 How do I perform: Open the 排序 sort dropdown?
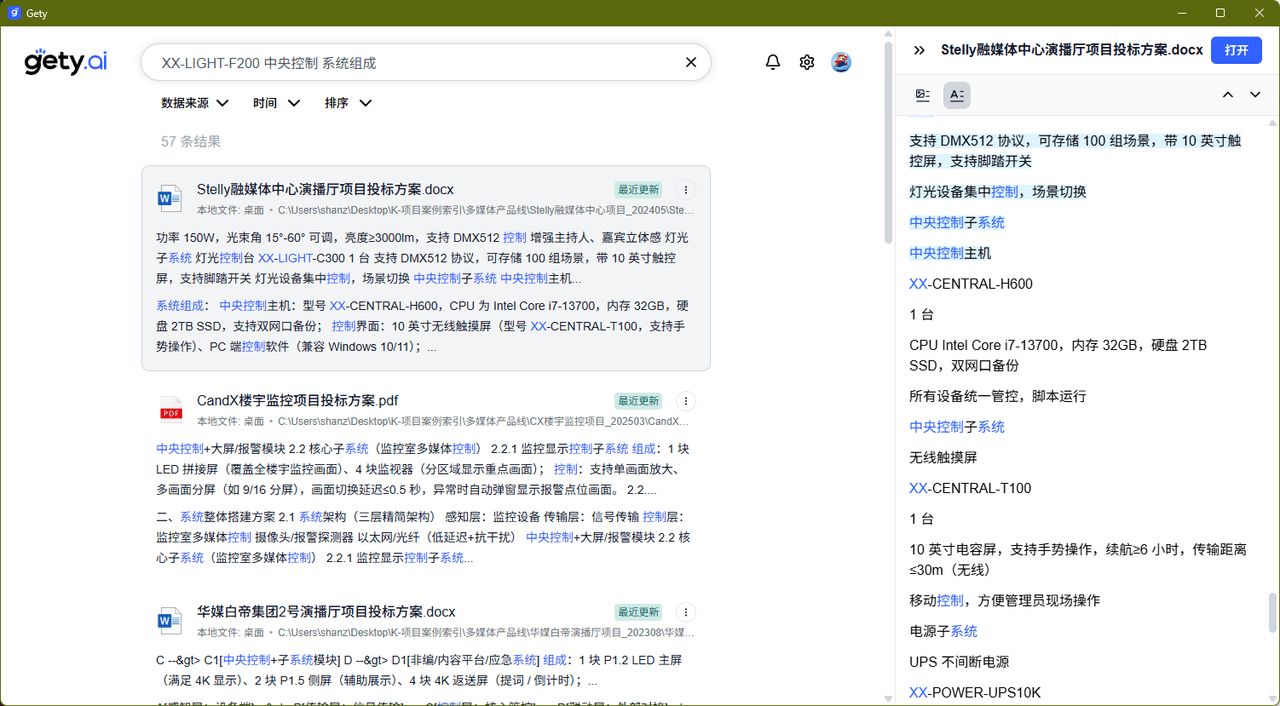(x=348, y=103)
